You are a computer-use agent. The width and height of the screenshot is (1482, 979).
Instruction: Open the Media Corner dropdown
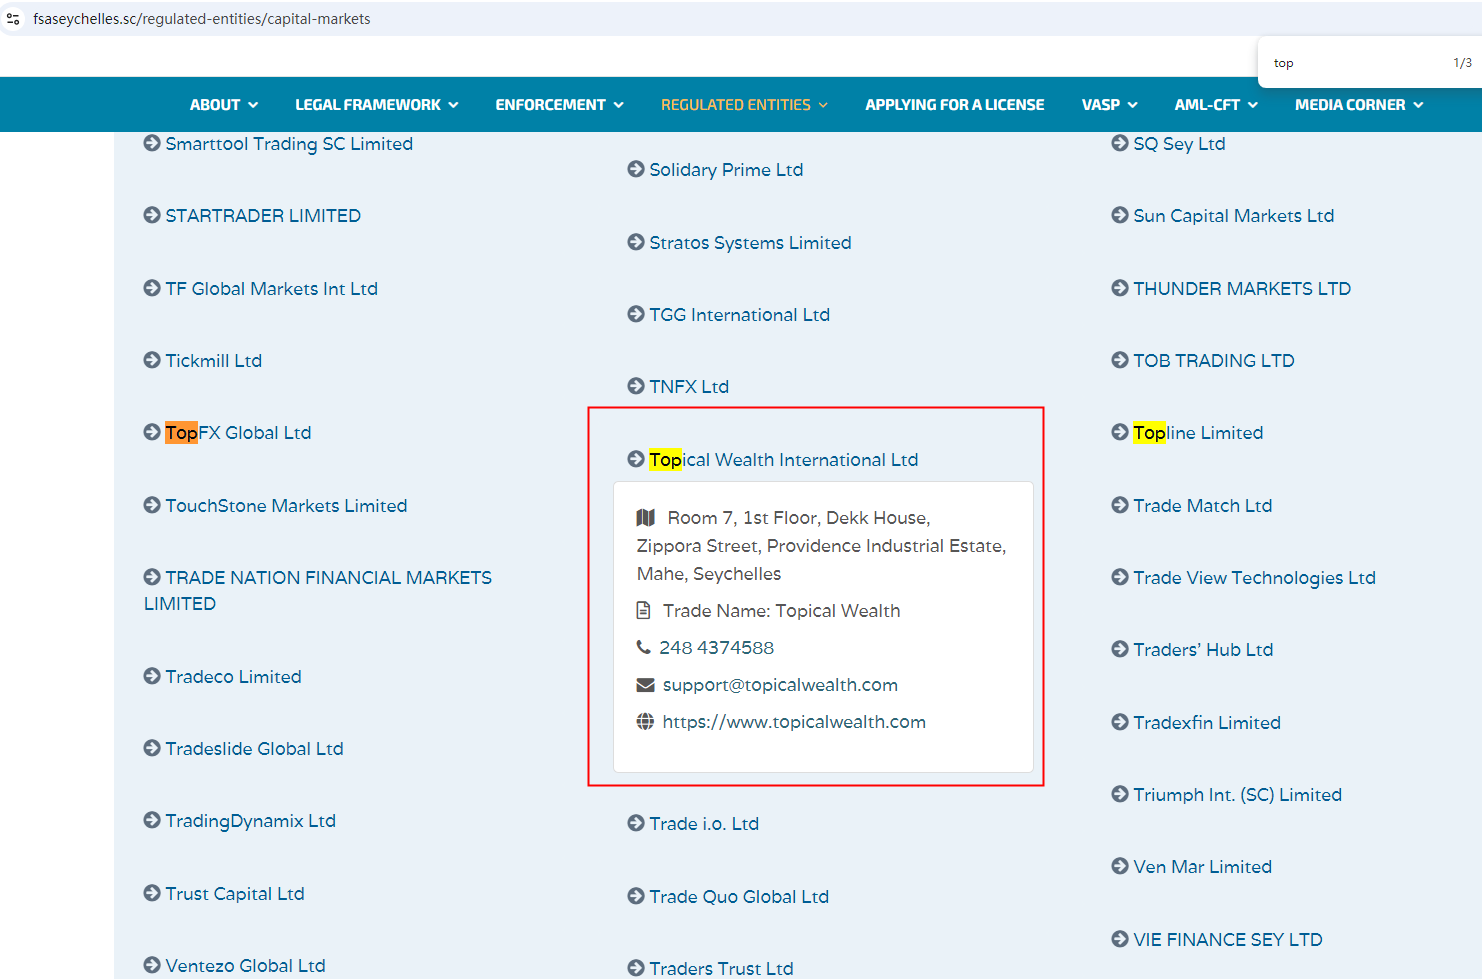coord(1358,105)
